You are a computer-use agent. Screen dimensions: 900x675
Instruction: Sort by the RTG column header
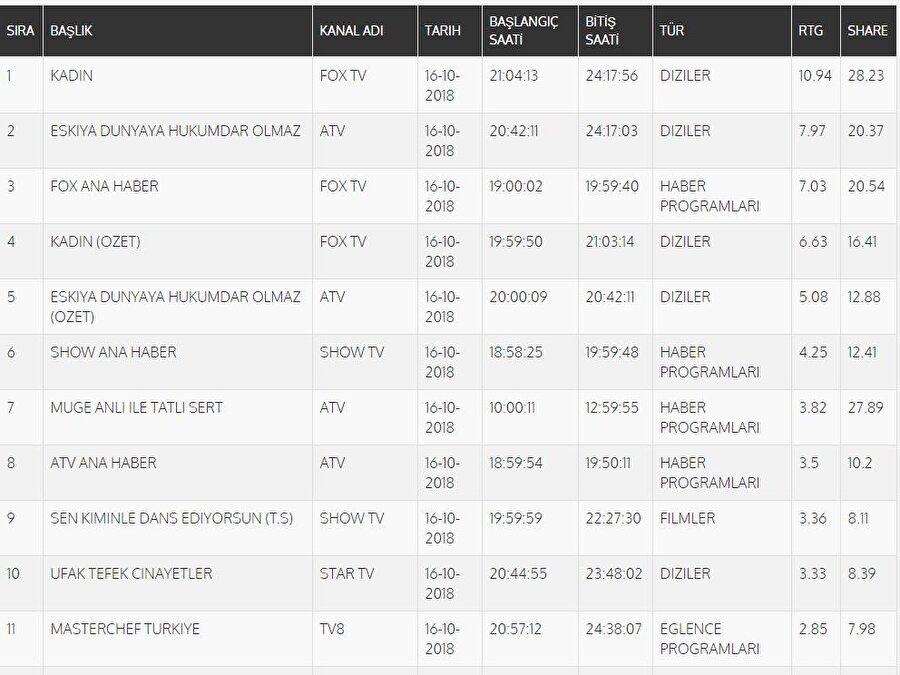point(811,31)
